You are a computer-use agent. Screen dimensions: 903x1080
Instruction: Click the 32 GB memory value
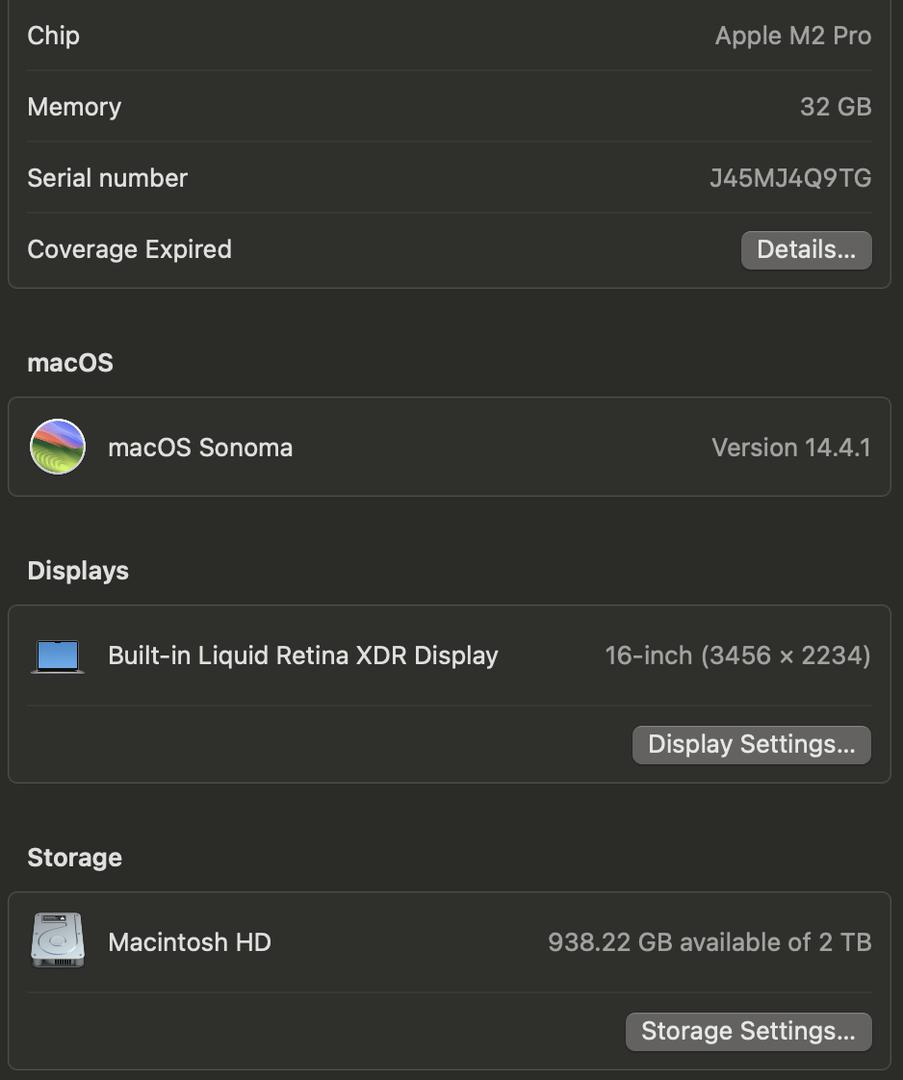click(835, 107)
